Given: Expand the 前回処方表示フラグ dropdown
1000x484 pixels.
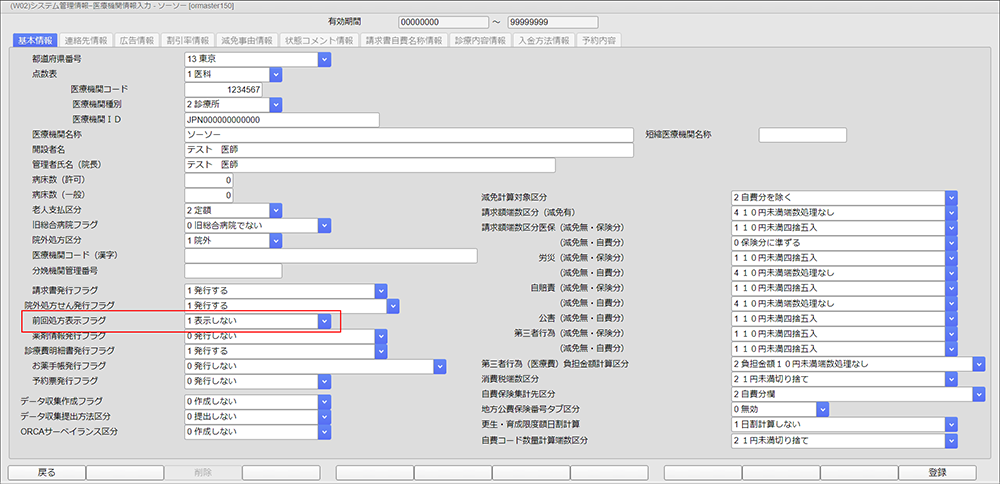Looking at the screenshot, I should tap(324, 321).
